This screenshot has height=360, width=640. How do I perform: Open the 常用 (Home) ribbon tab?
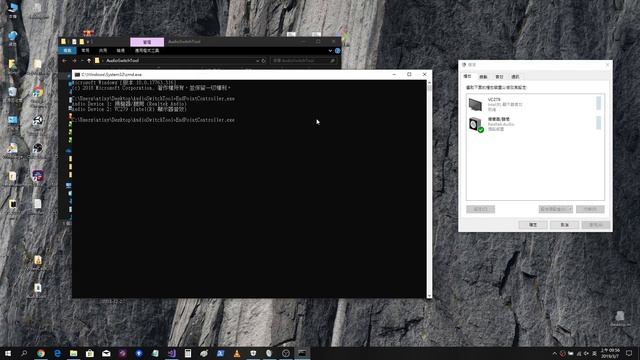[x=85, y=51]
